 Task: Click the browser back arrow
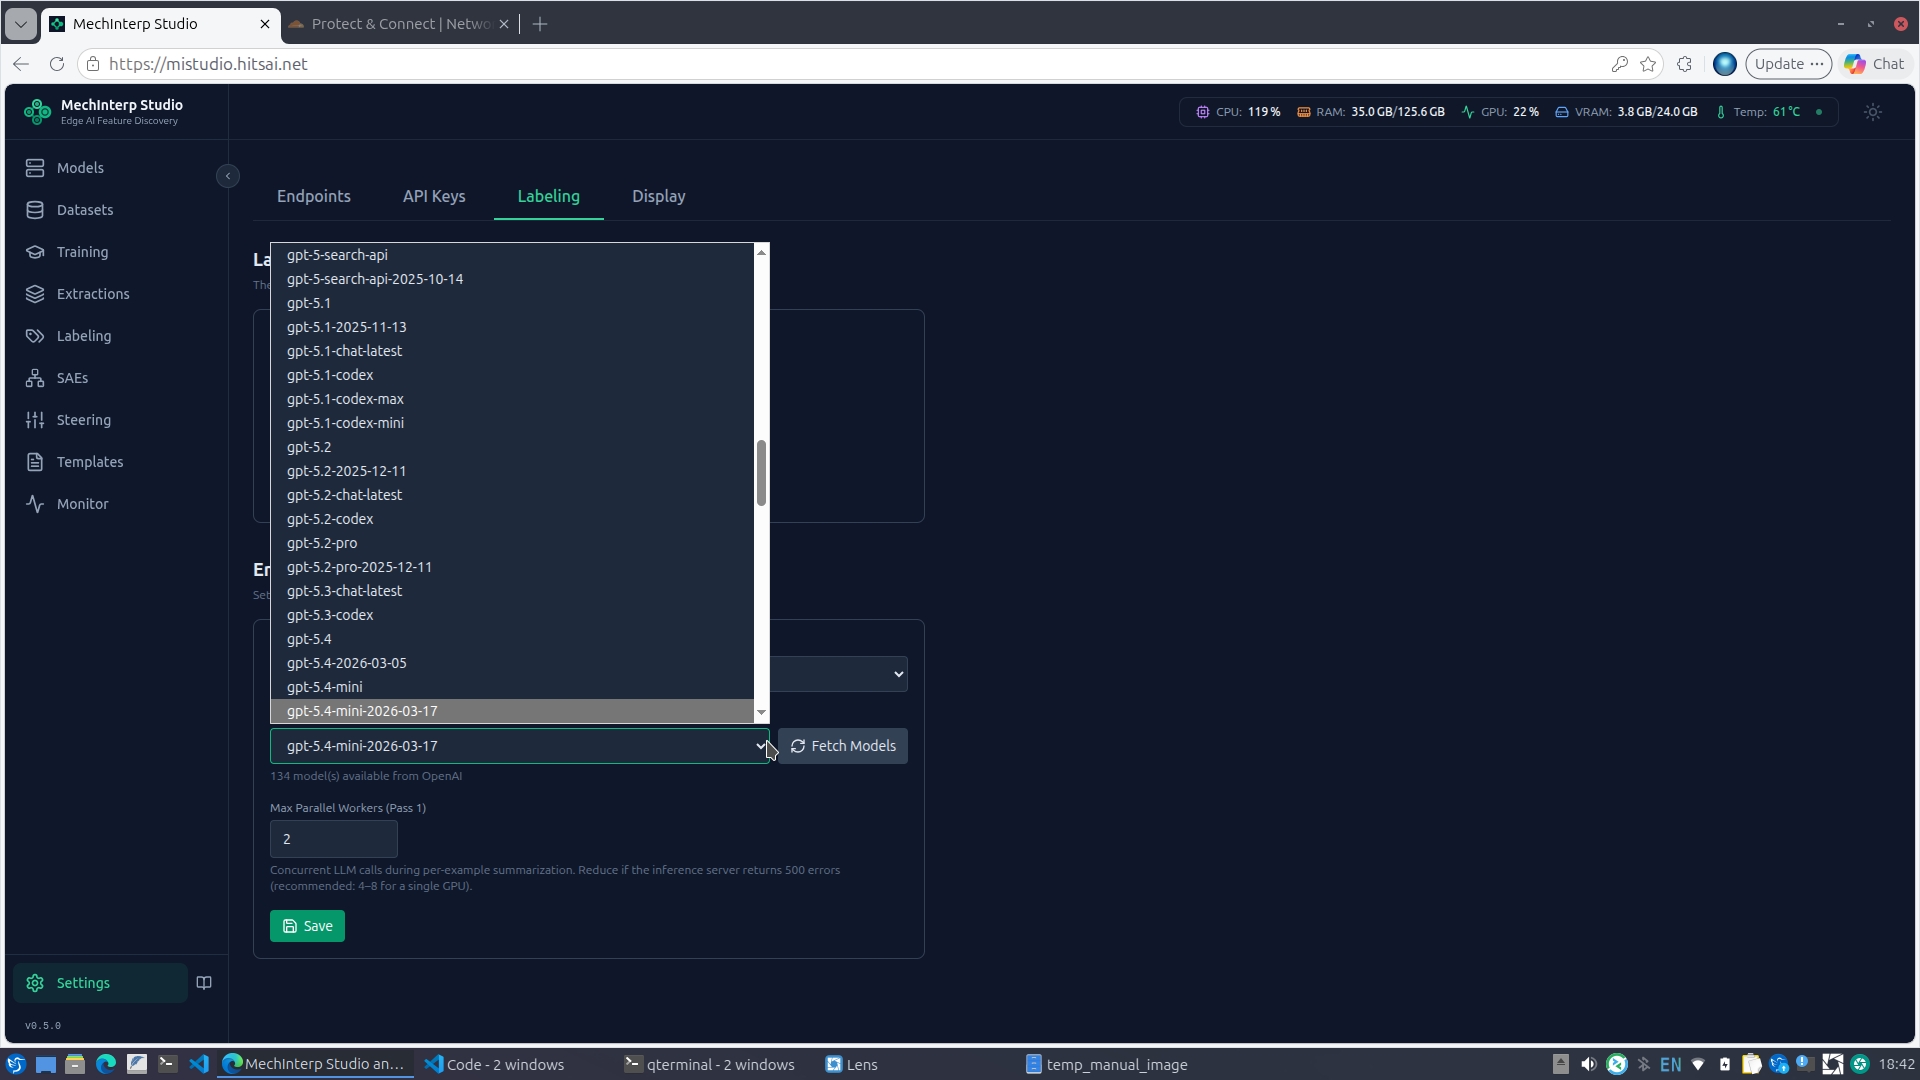(x=21, y=64)
